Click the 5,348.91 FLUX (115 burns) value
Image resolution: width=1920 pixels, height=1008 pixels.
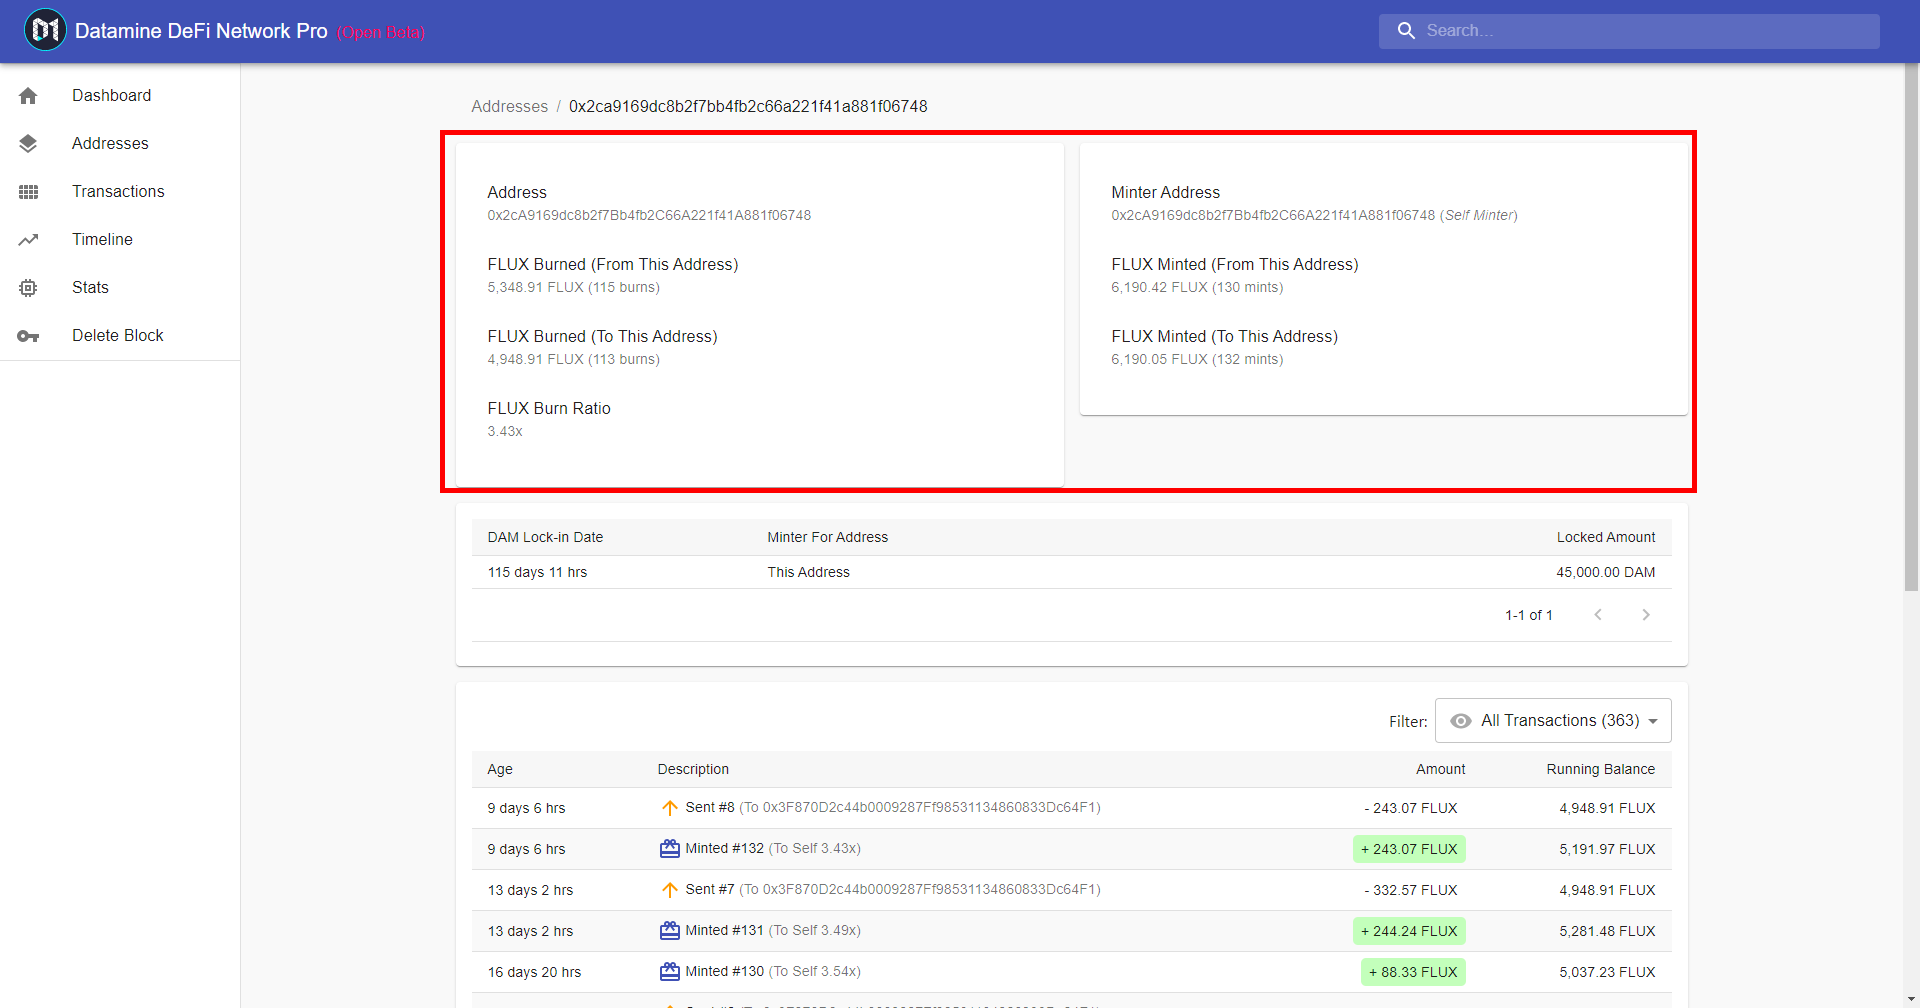(574, 288)
